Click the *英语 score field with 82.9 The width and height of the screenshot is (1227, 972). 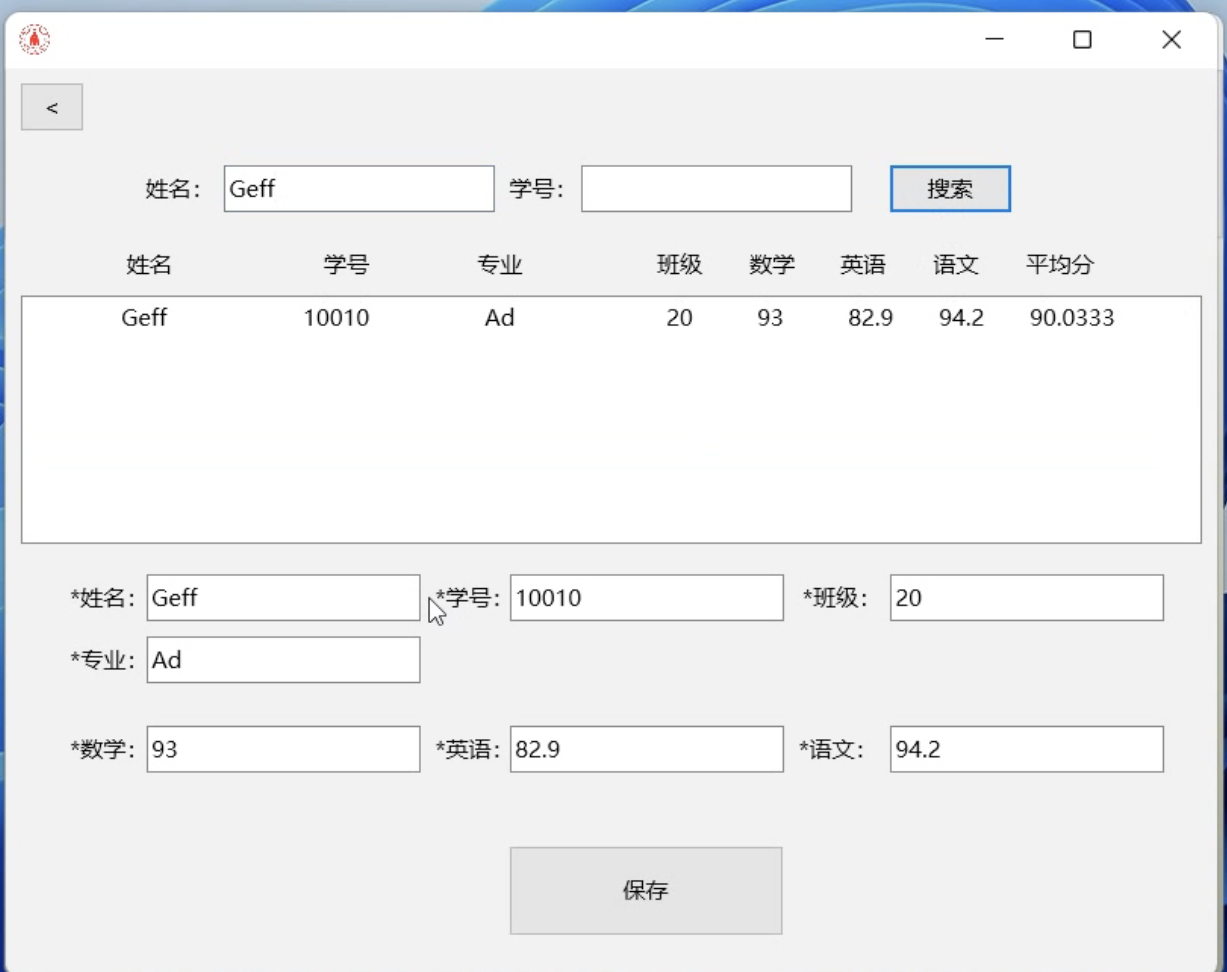(x=646, y=749)
